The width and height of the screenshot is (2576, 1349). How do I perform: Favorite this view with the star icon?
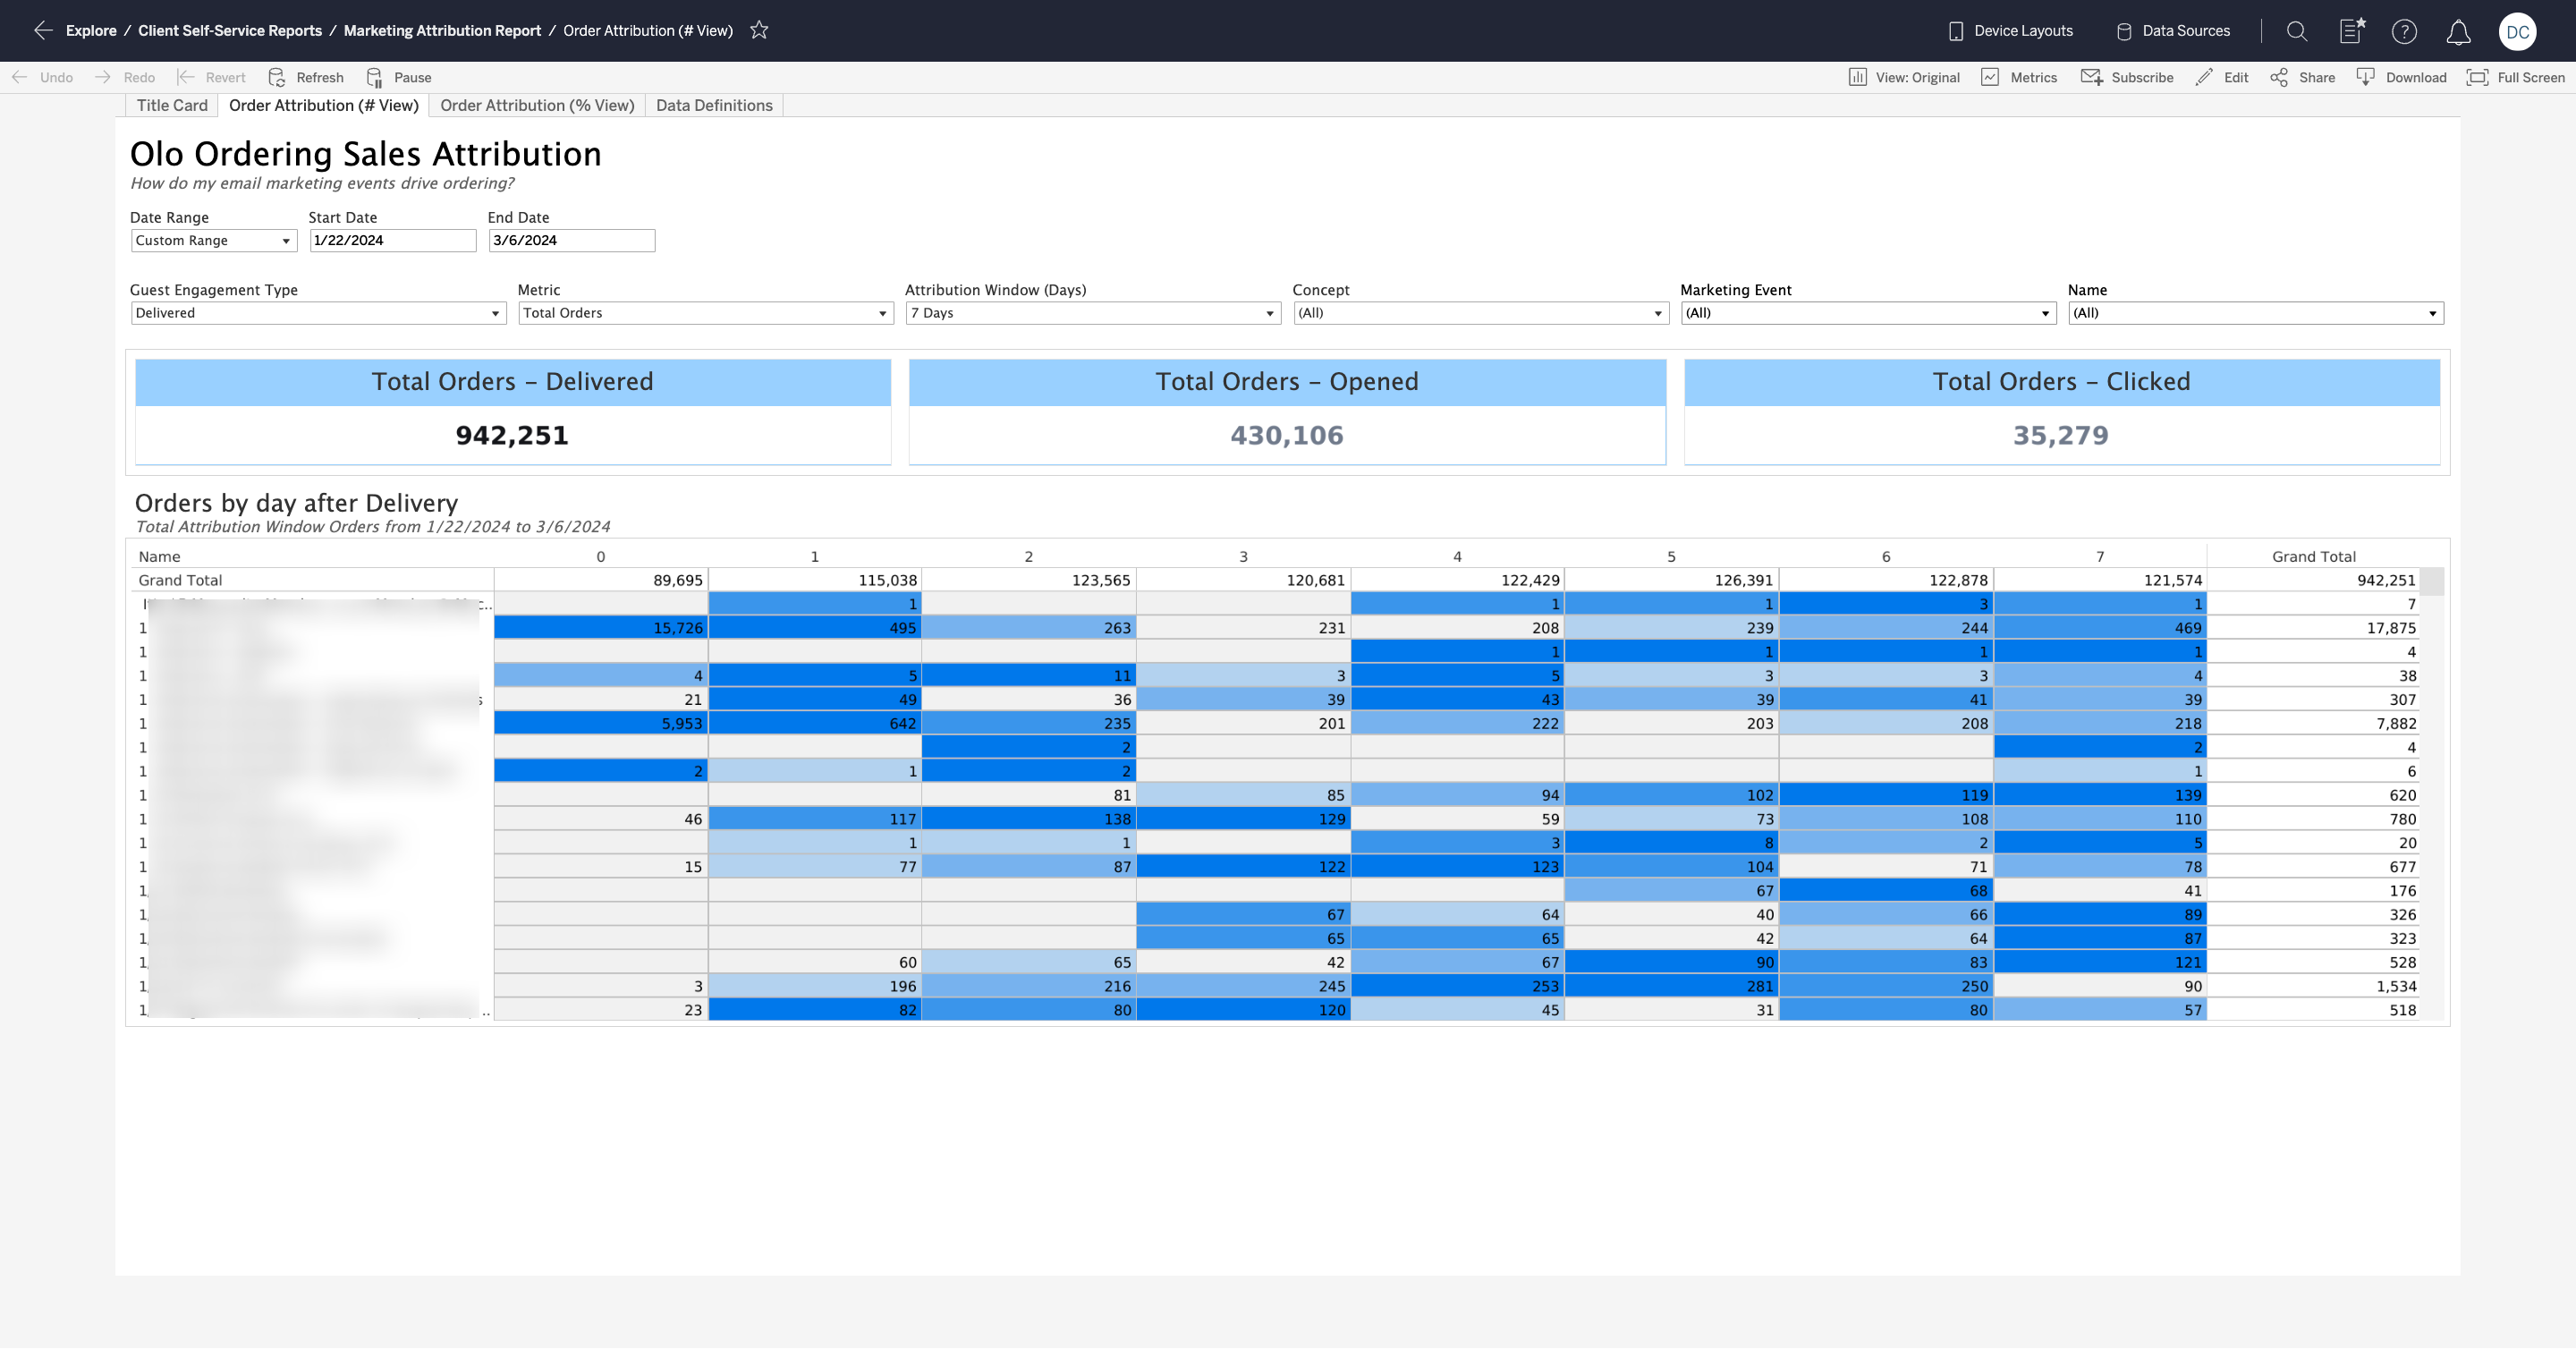[759, 30]
